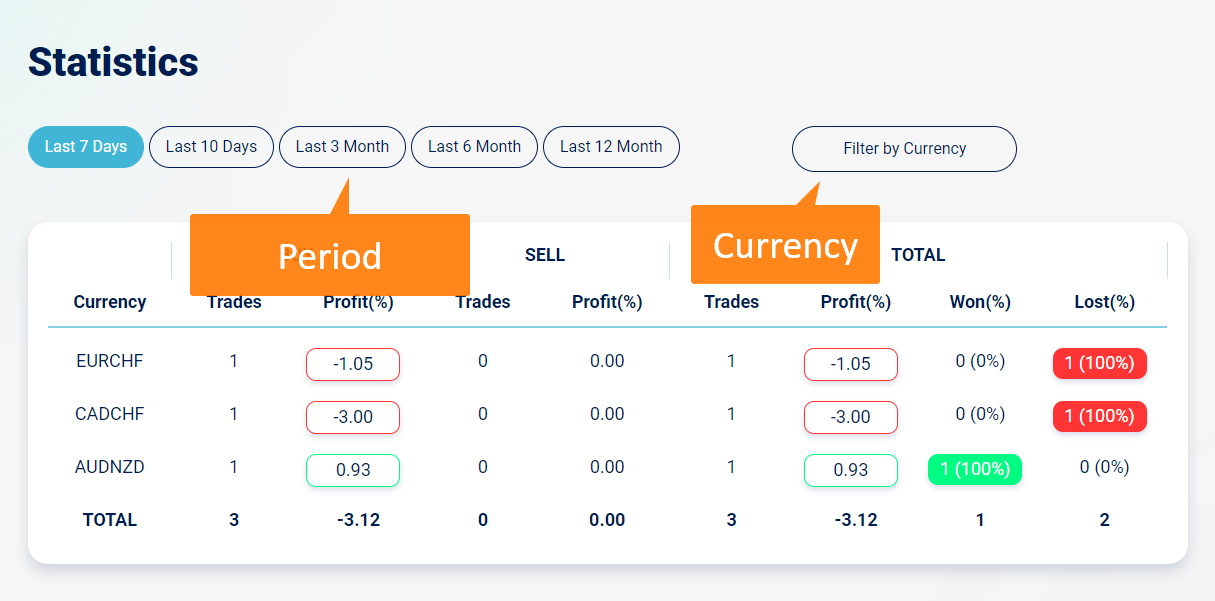Click the CADCHF currency row label
The height and width of the screenshot is (601, 1215).
click(110, 414)
